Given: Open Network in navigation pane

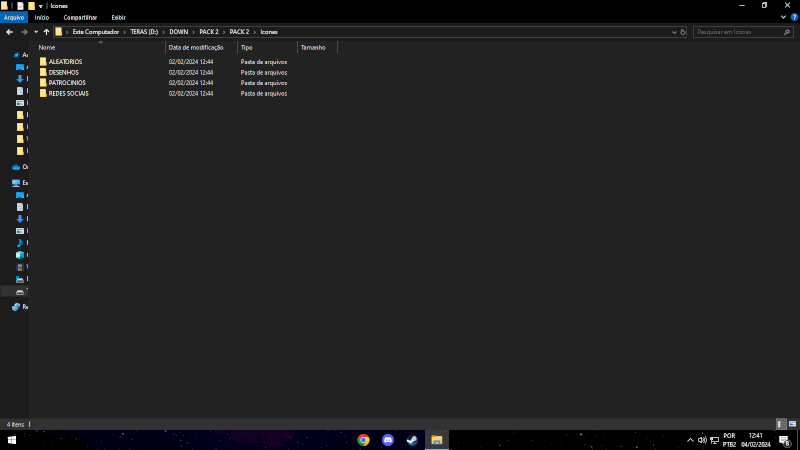Looking at the screenshot, I should 16,307.
